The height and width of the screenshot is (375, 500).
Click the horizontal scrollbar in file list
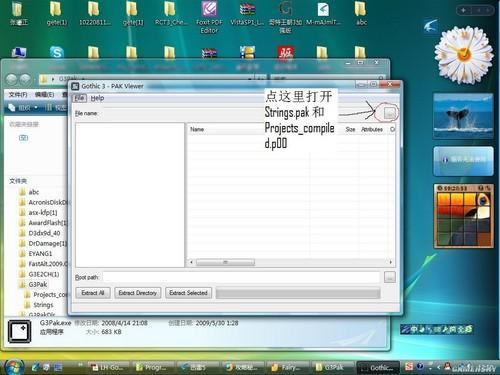pyautogui.click(x=291, y=262)
